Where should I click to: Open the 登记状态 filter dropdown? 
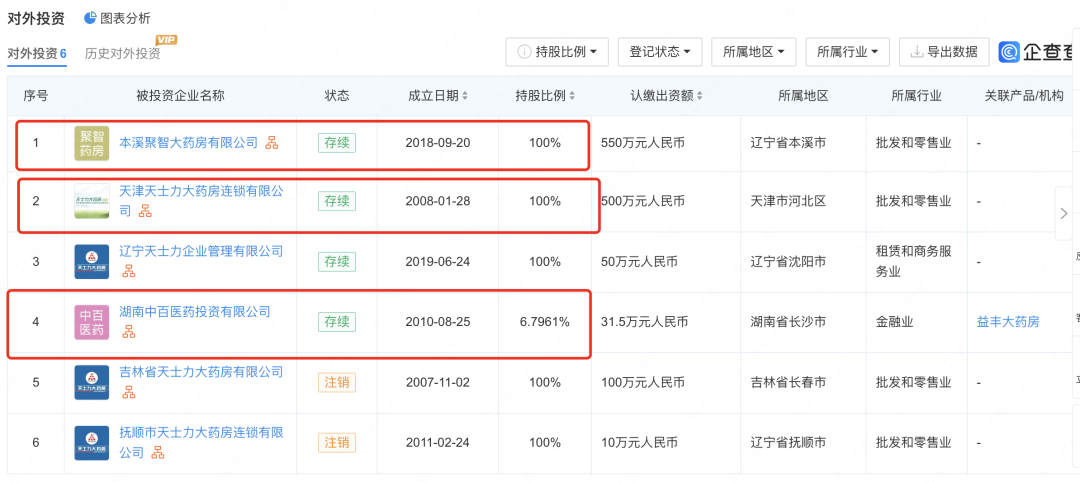pyautogui.click(x=660, y=52)
